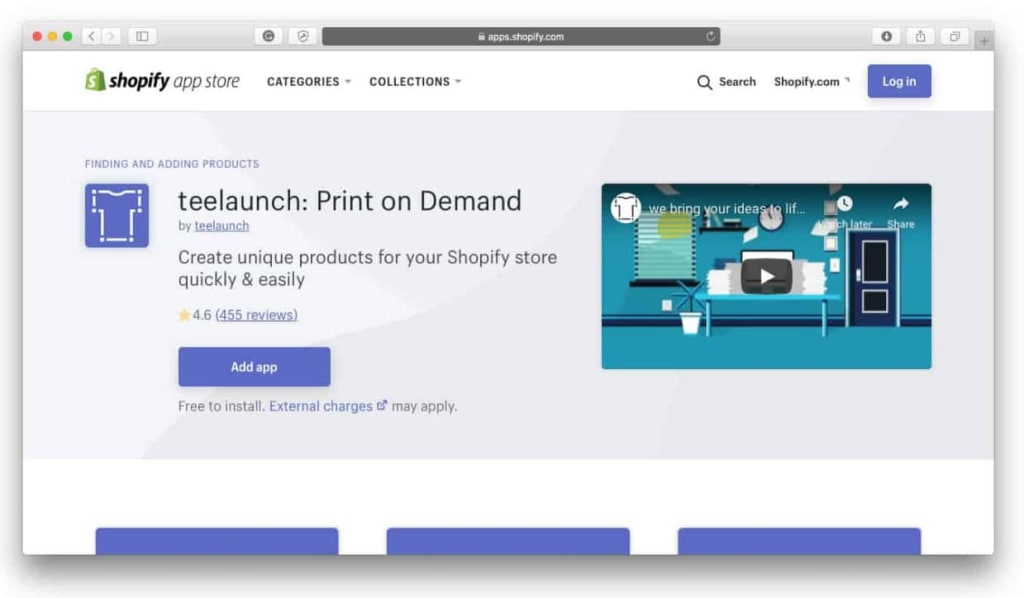Open the shield privacy extension icon

pyautogui.click(x=303, y=37)
